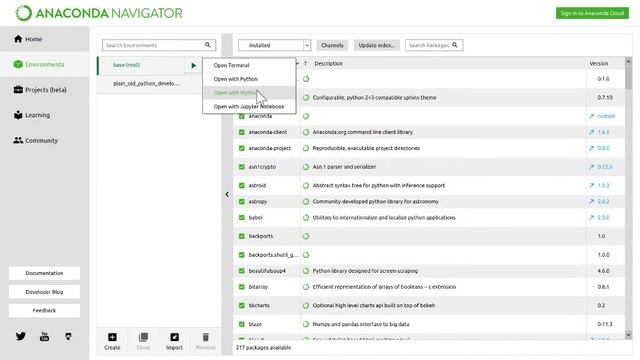Toggle the babel package checkbox
This screenshot has width=640, height=360.
pyautogui.click(x=242, y=218)
